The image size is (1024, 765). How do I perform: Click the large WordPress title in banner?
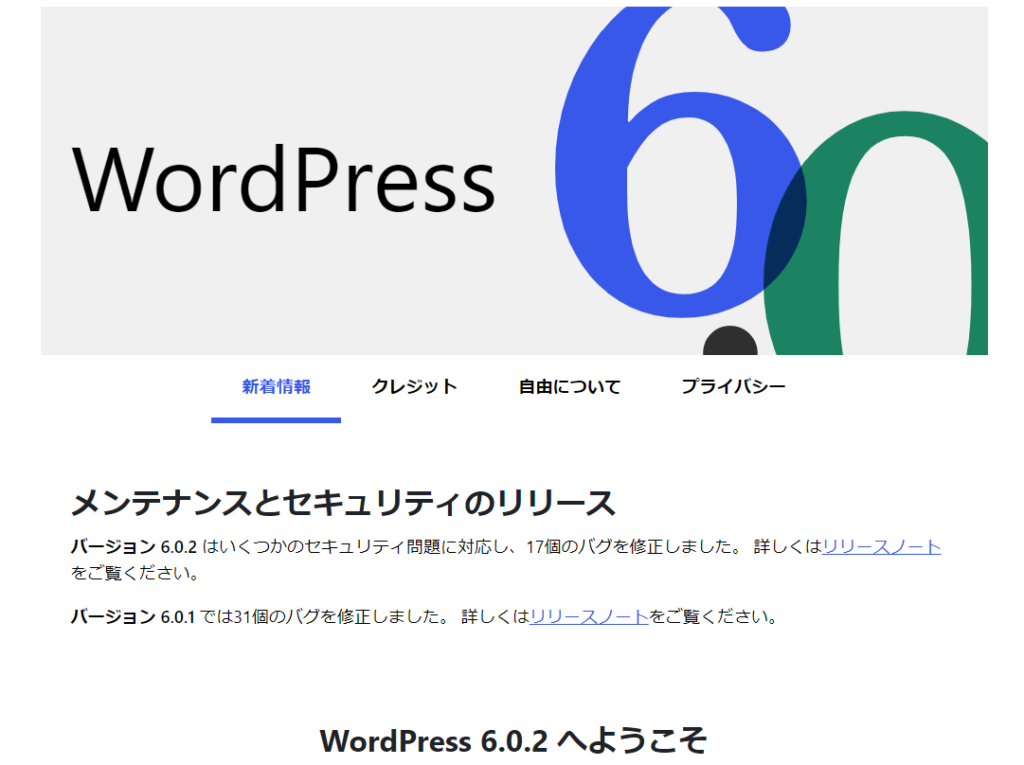284,180
